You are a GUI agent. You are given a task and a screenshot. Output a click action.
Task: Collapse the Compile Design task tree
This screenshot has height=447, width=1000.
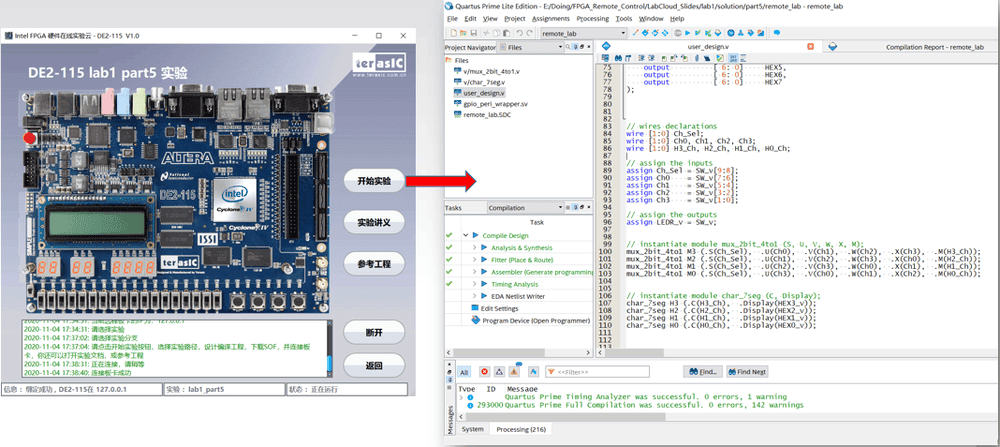click(x=464, y=234)
